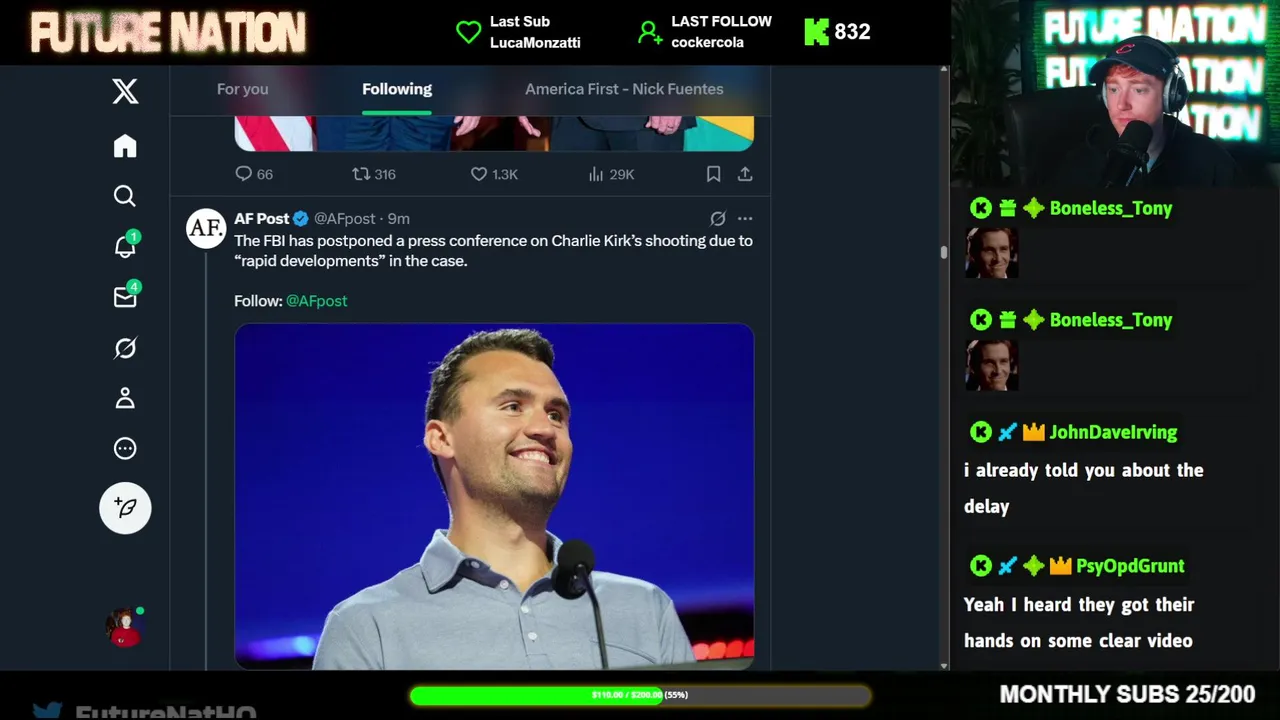Click the timeline vertical scrollbar thumb
Image resolution: width=1280 pixels, height=720 pixels.
(x=943, y=253)
